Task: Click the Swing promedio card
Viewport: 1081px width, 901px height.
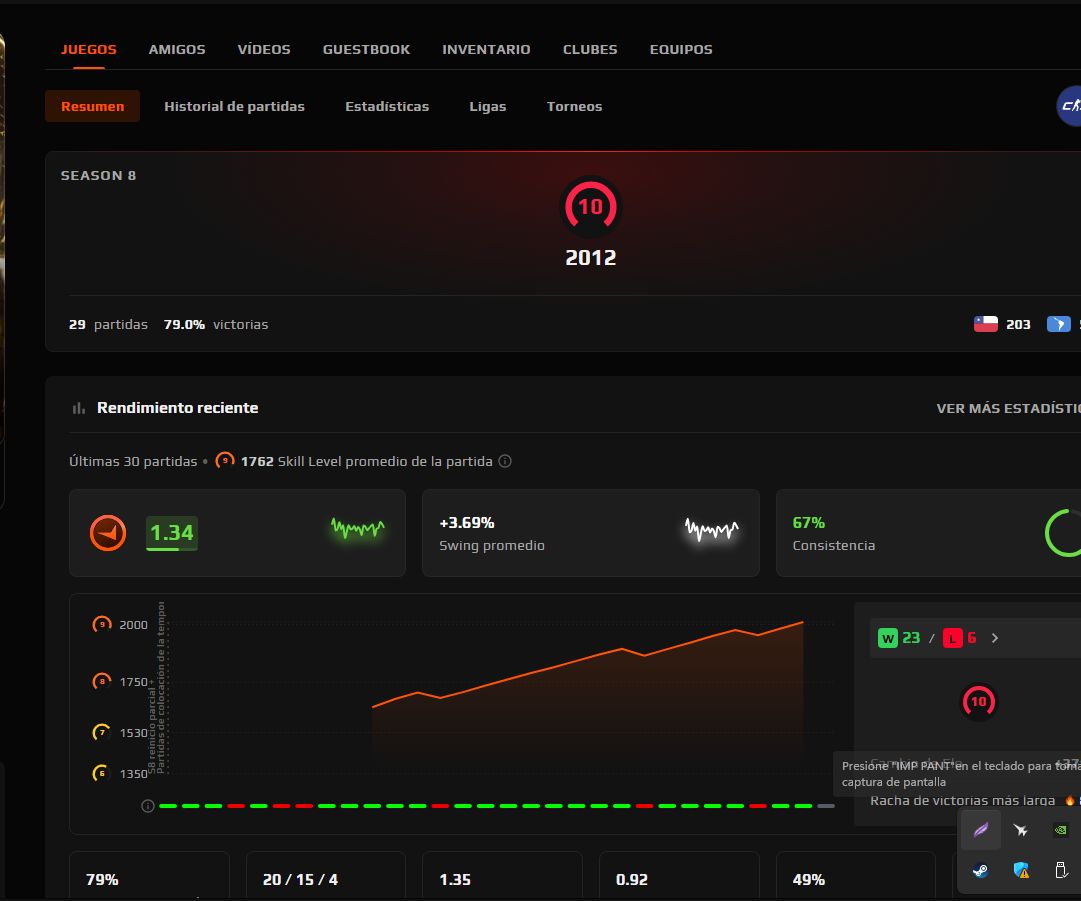Action: click(591, 533)
